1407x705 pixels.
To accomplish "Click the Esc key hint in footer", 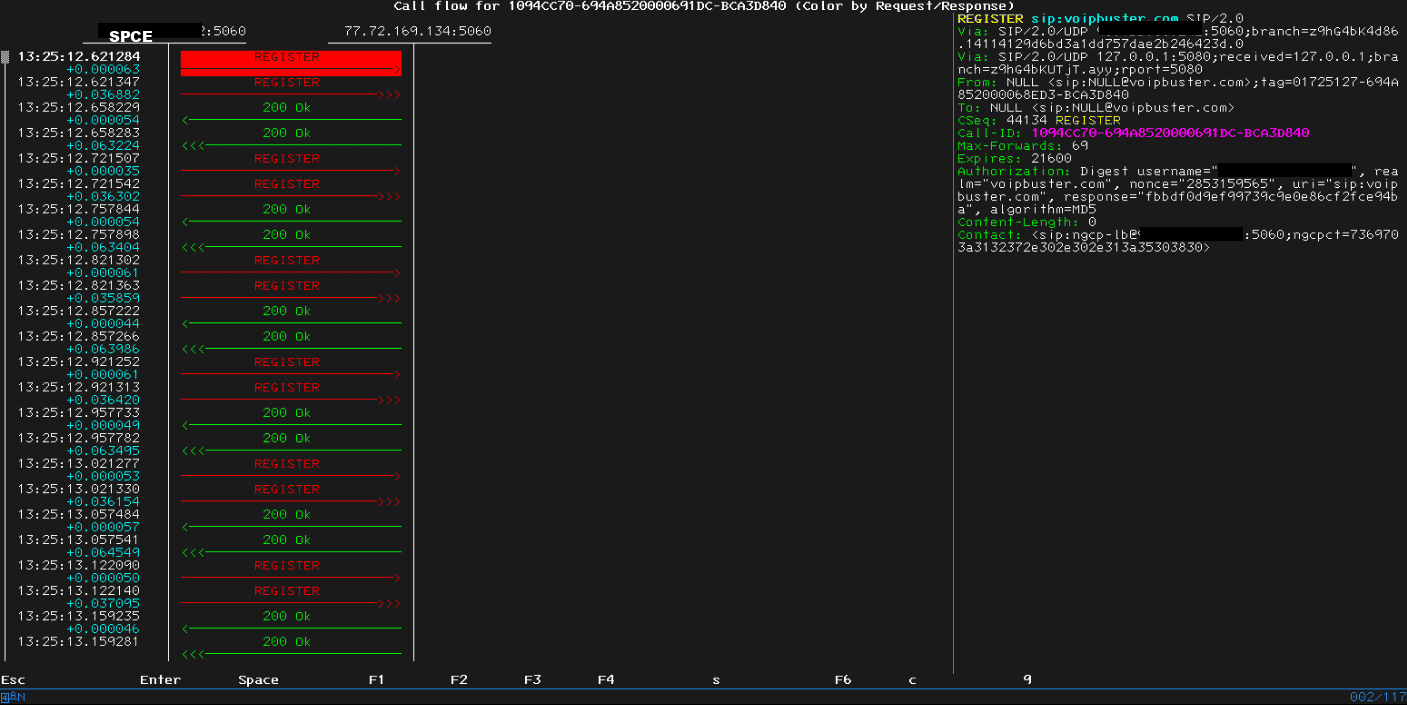I will [x=13, y=680].
